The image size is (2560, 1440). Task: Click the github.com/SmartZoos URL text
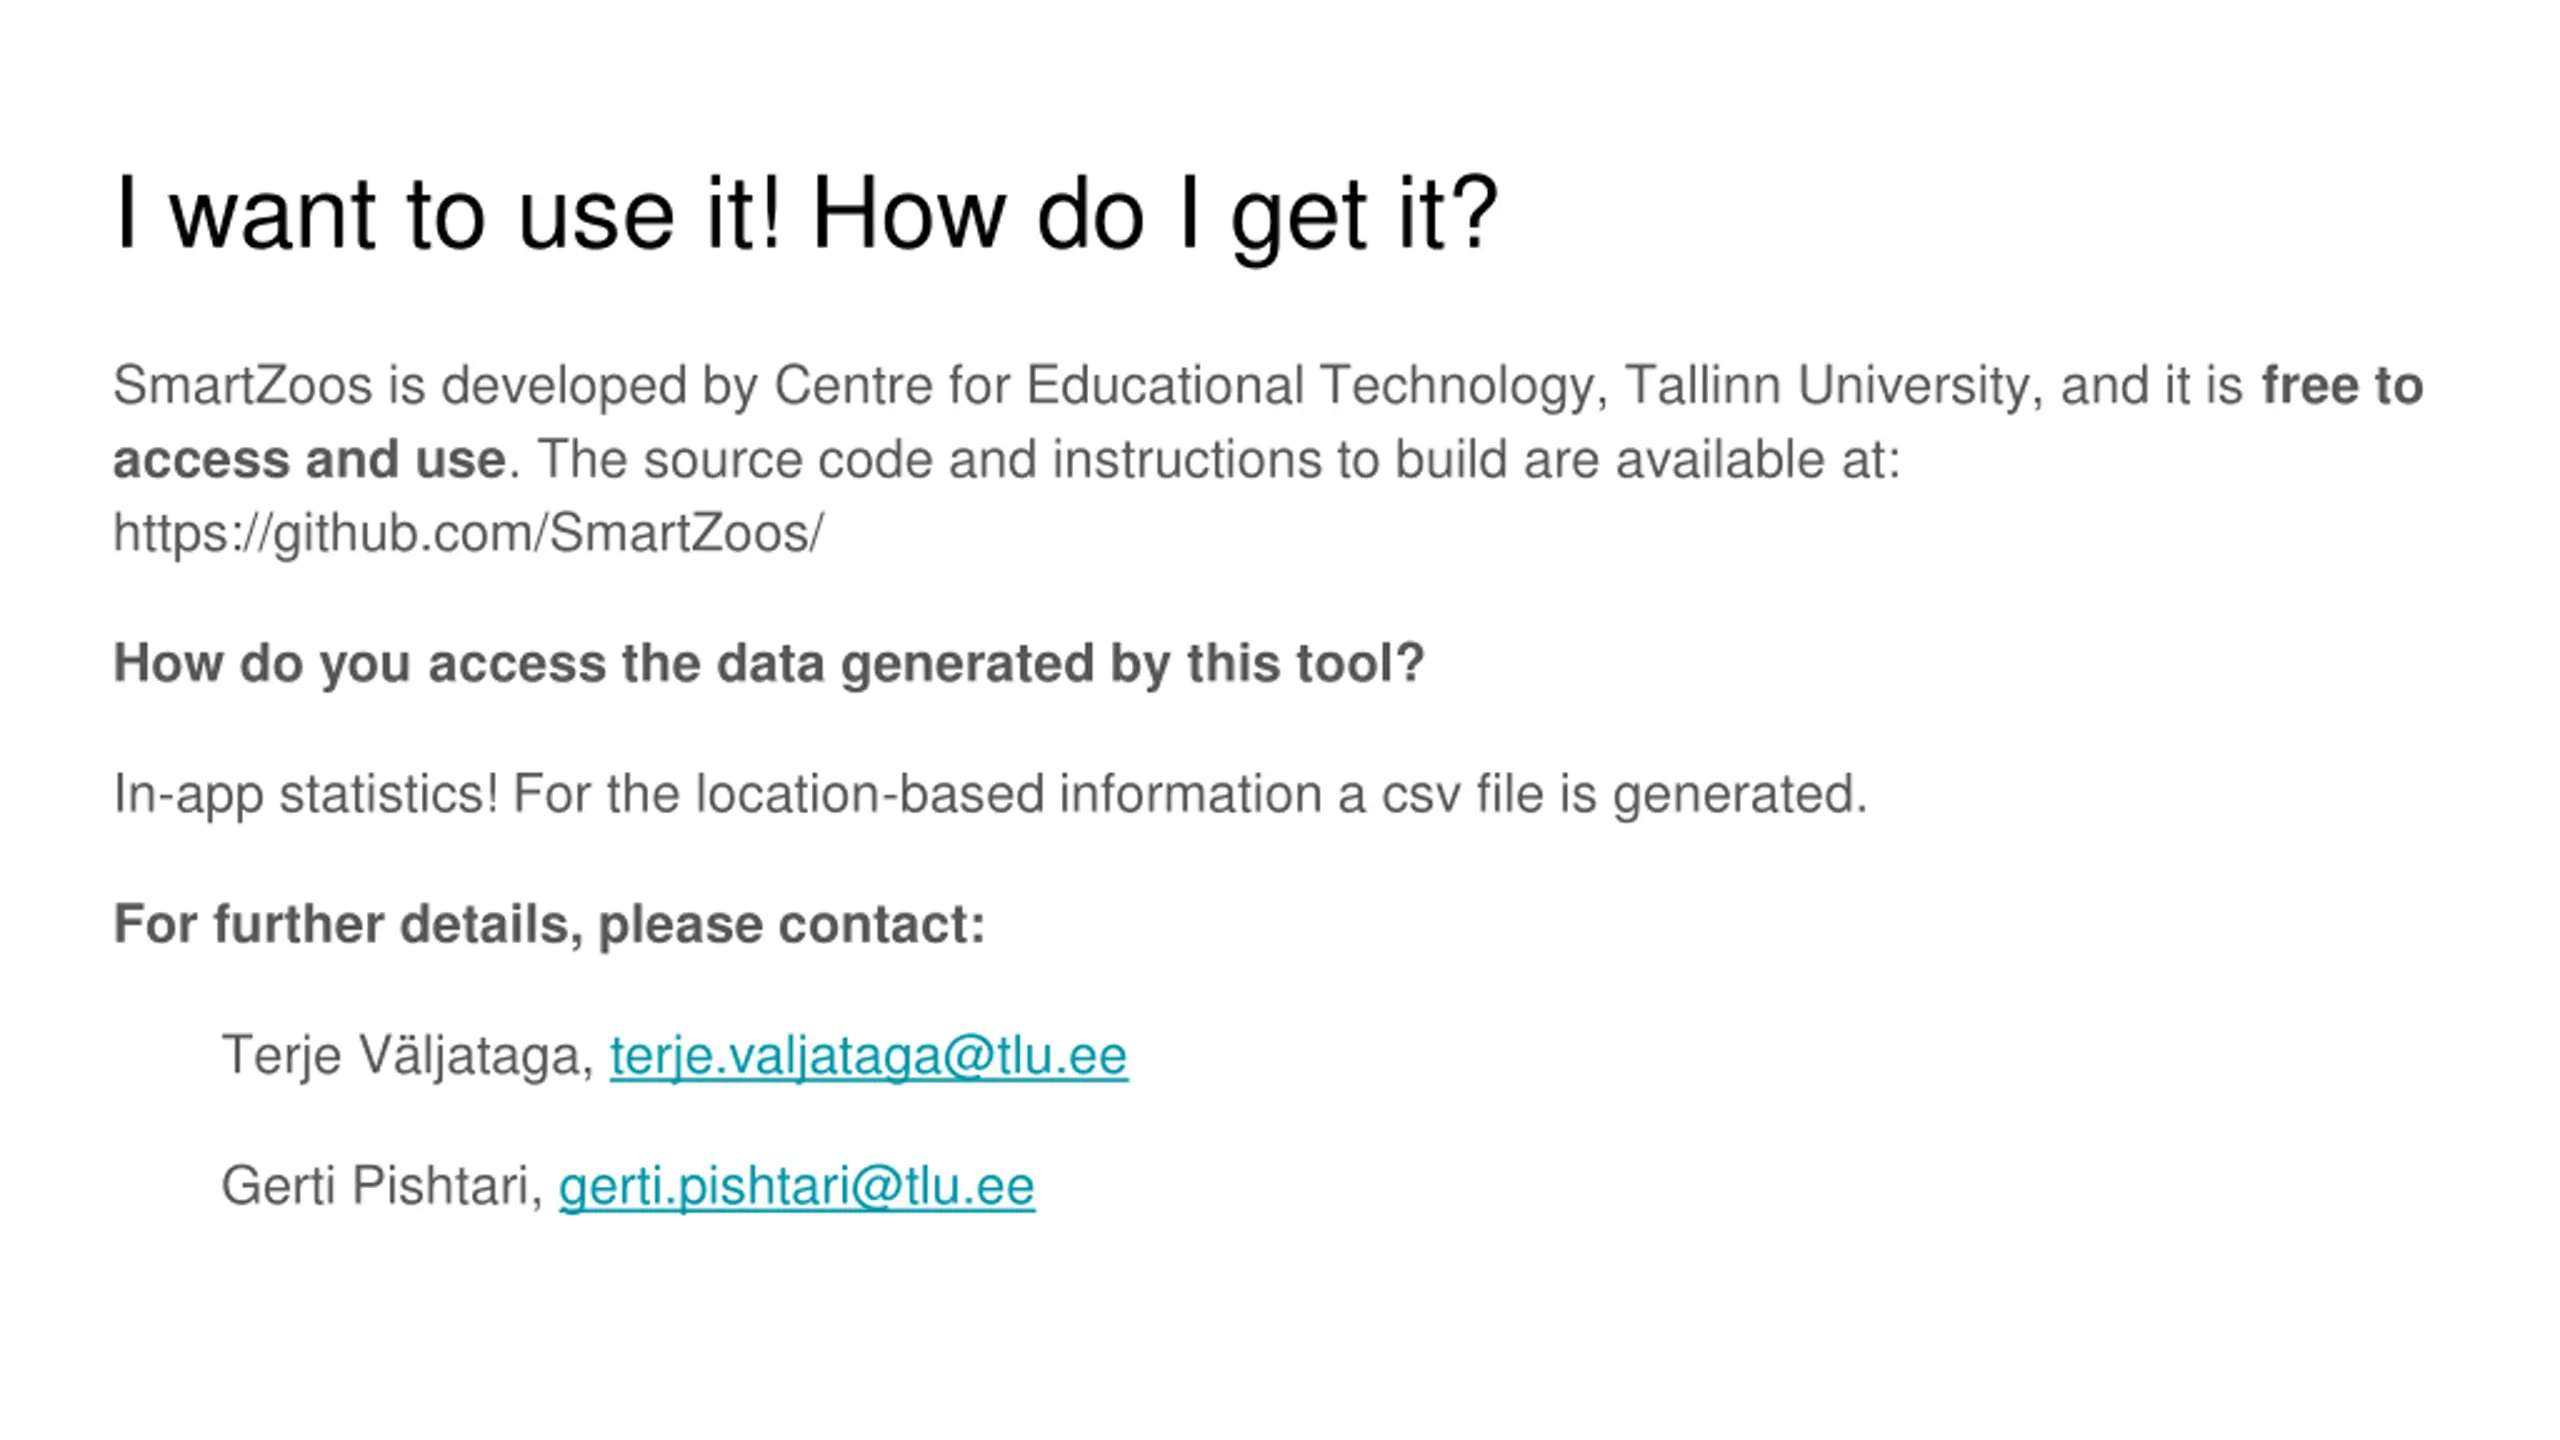click(468, 533)
